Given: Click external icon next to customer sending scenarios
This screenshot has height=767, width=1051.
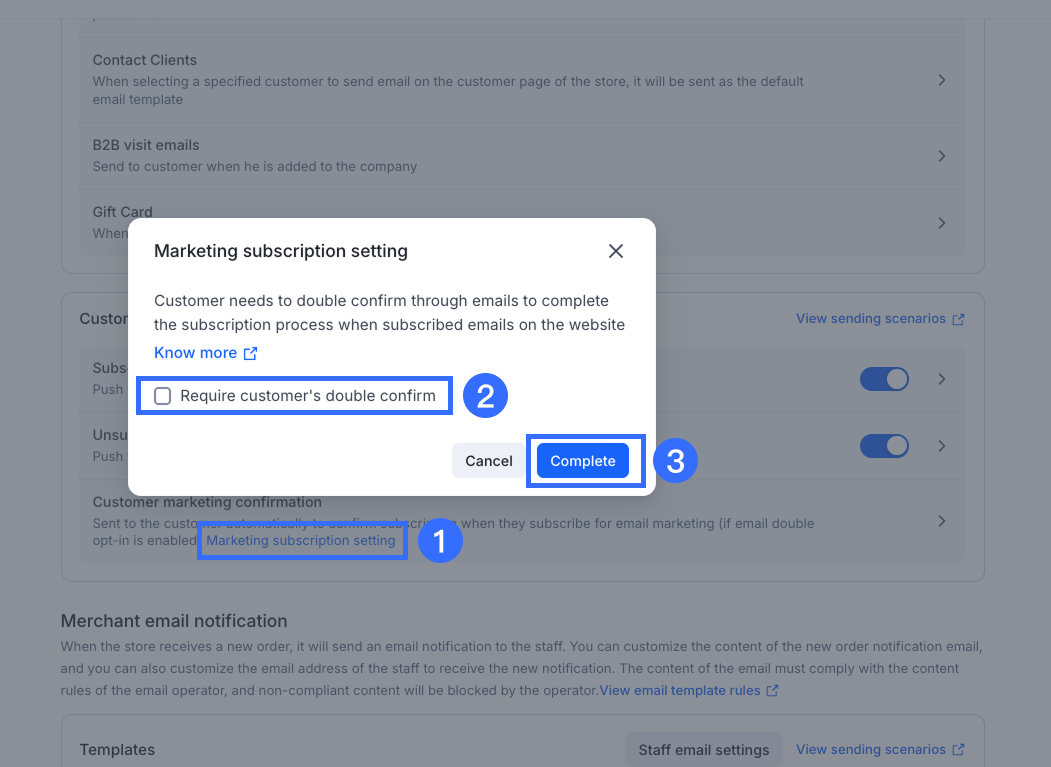Looking at the screenshot, I should point(959,320).
